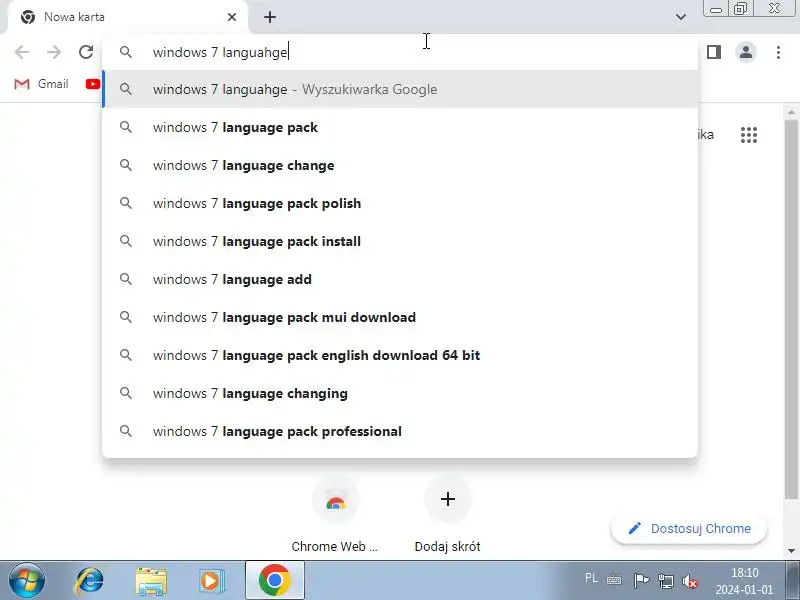Open the user profile menu
Screen dimensions: 800x600
pos(746,52)
